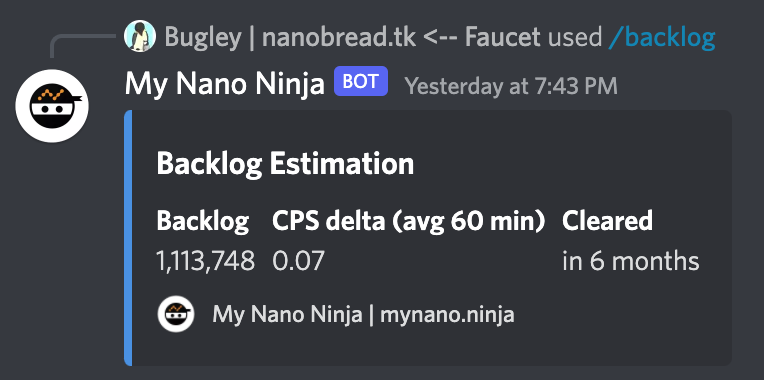The height and width of the screenshot is (380, 764).
Task: Click the 'CPS delta (avg 60 min)' heading
Action: click(x=408, y=222)
